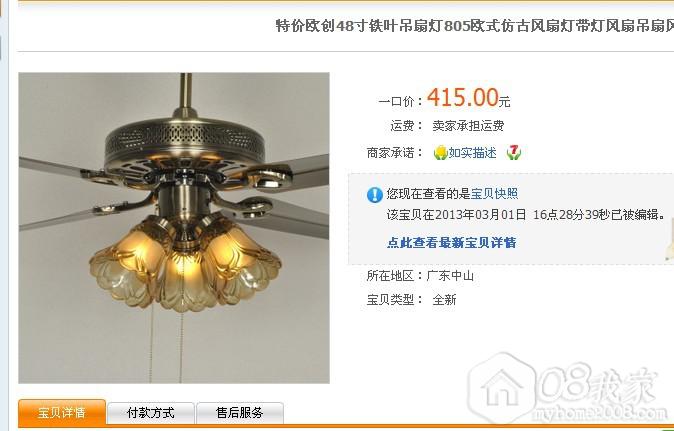Click the 全新 item type value
This screenshot has height=431, width=674.
tap(444, 300)
